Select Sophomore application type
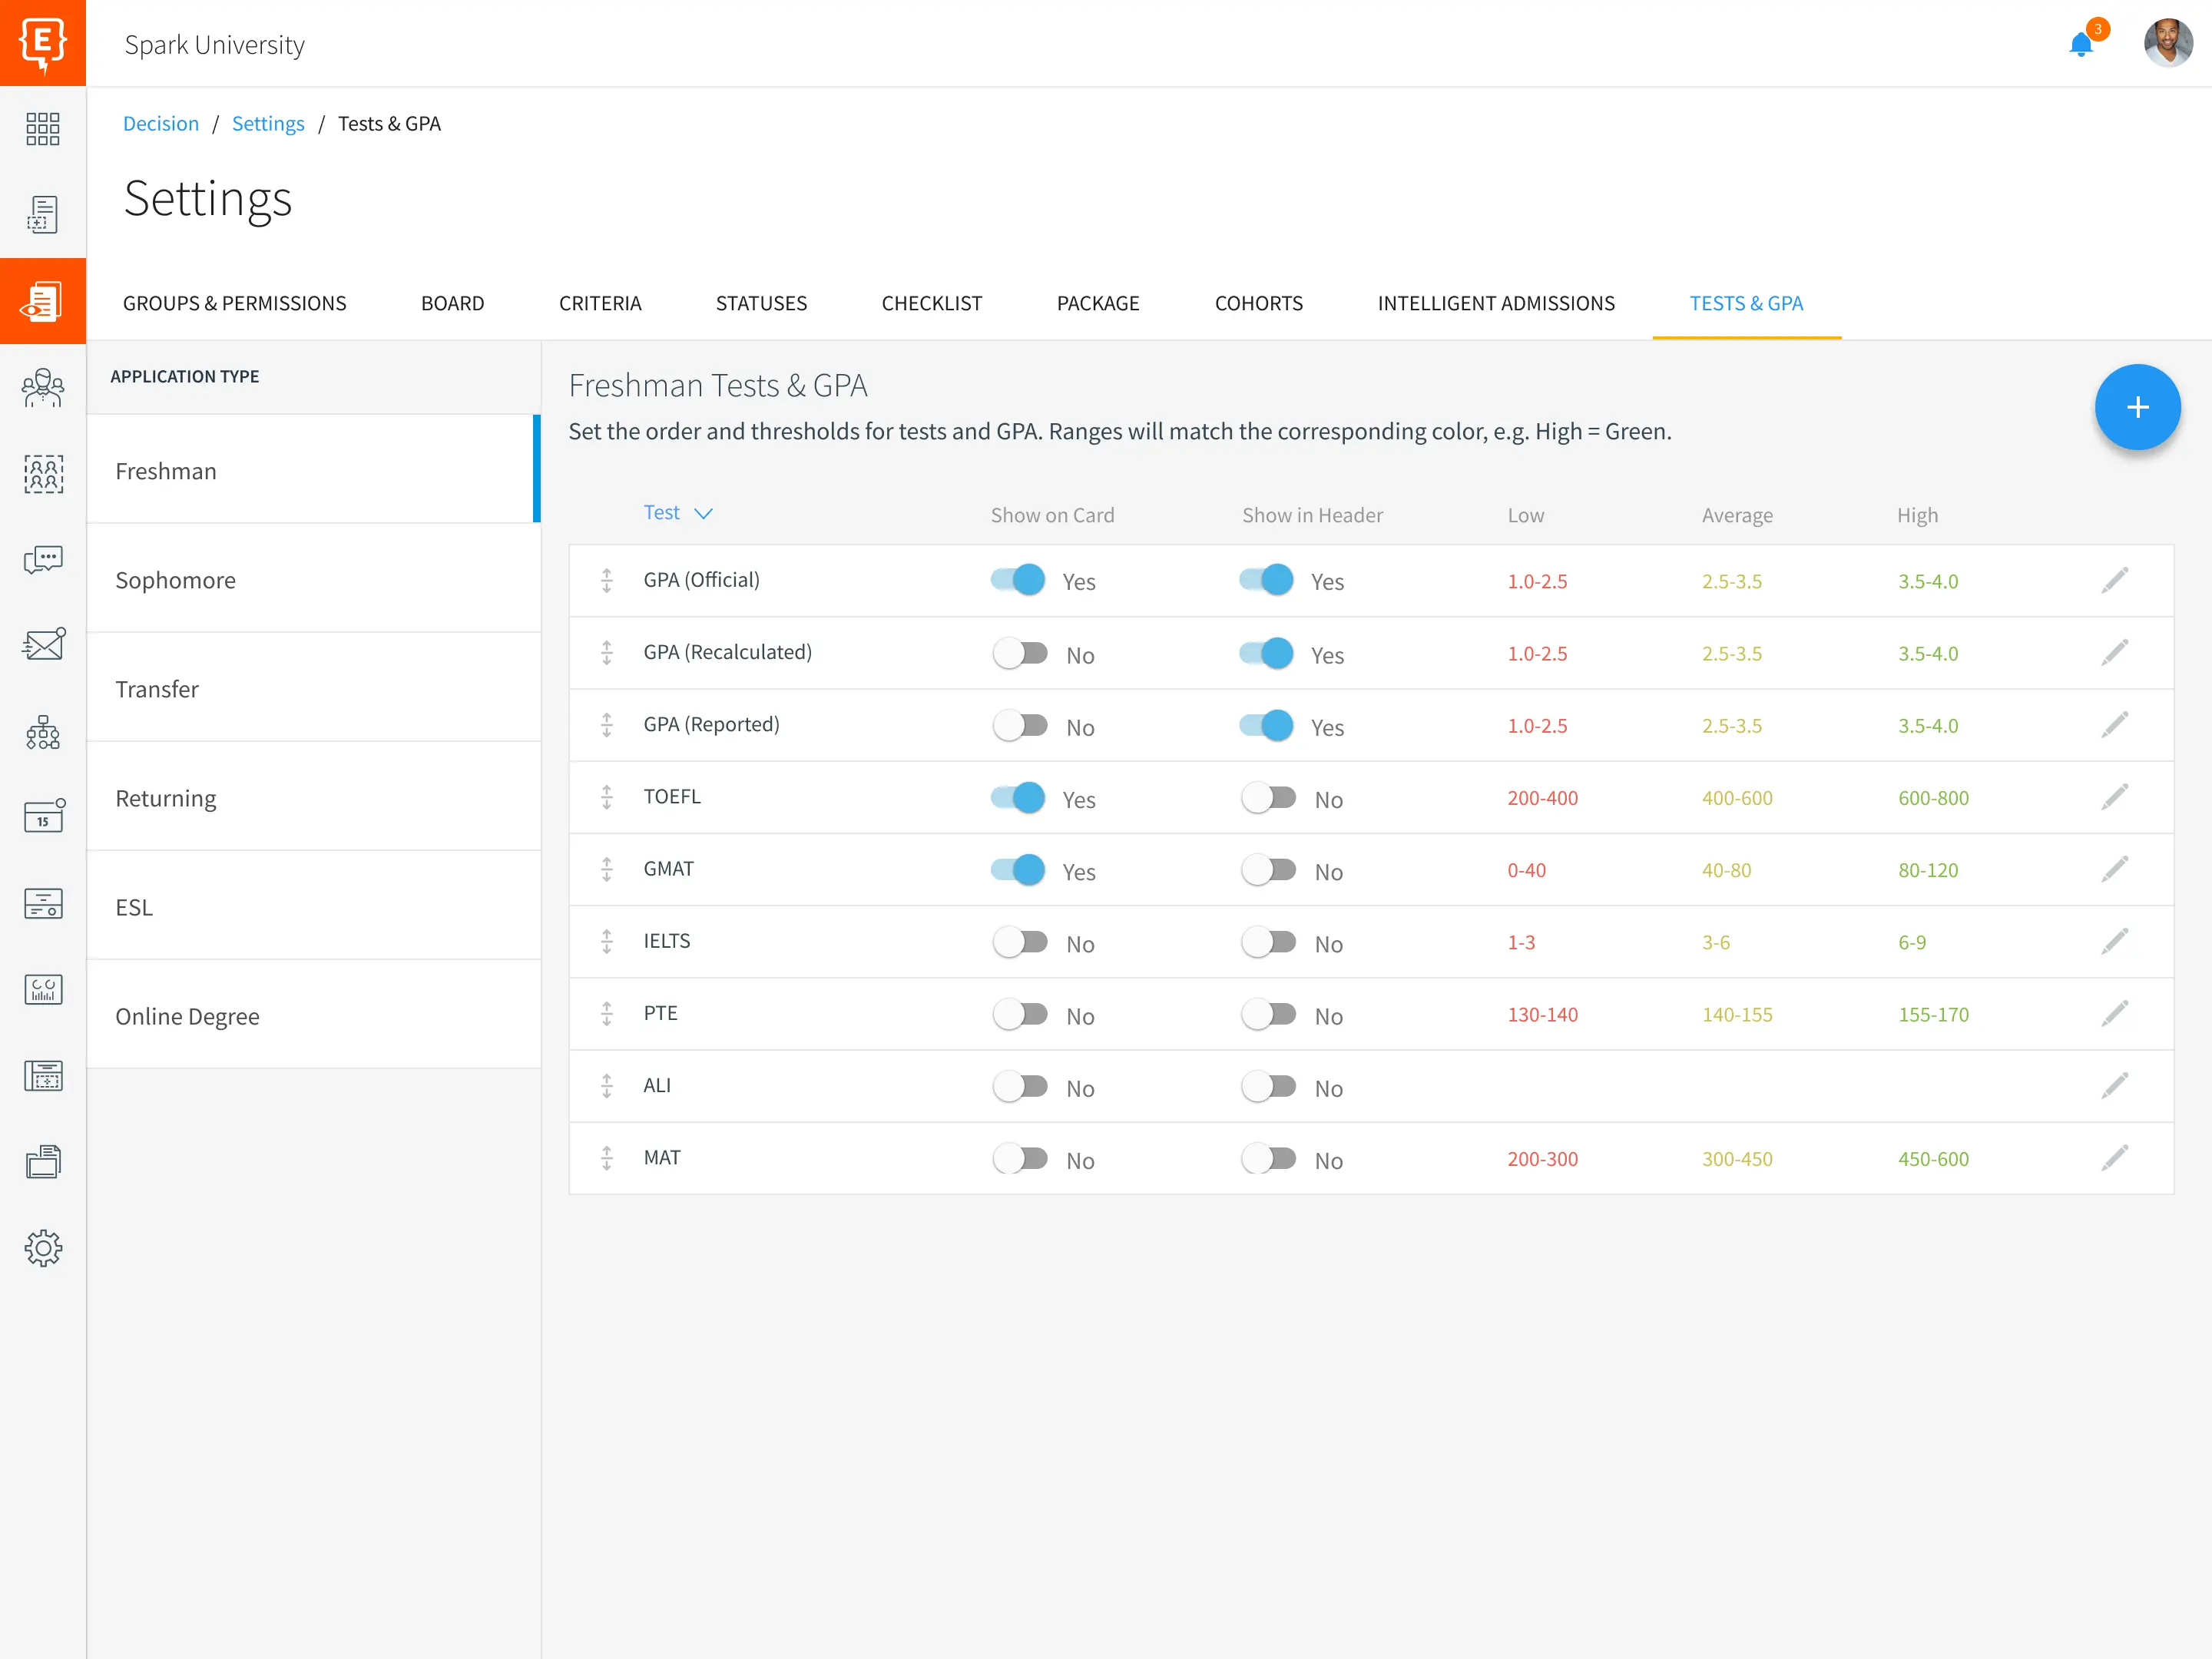 (x=313, y=579)
